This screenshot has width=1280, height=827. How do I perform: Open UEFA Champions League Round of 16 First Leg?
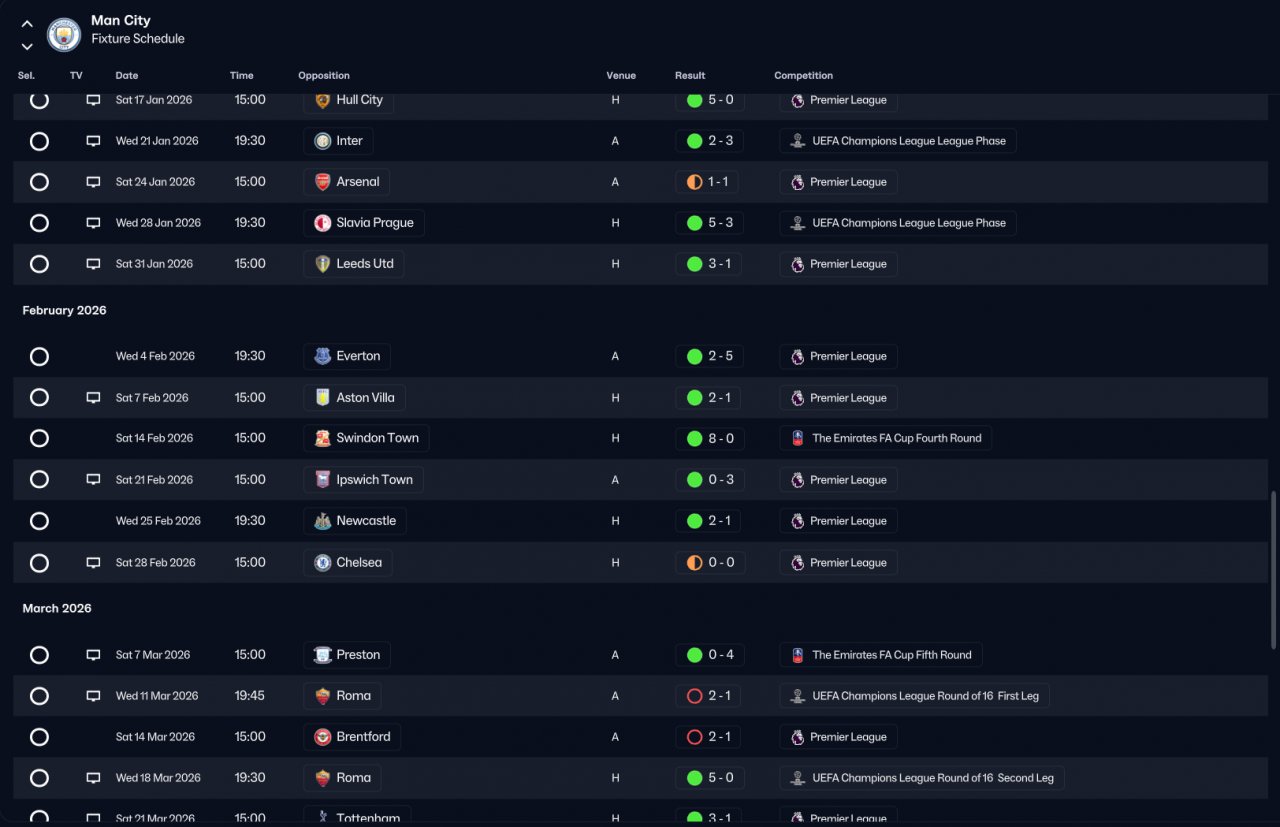tap(914, 696)
